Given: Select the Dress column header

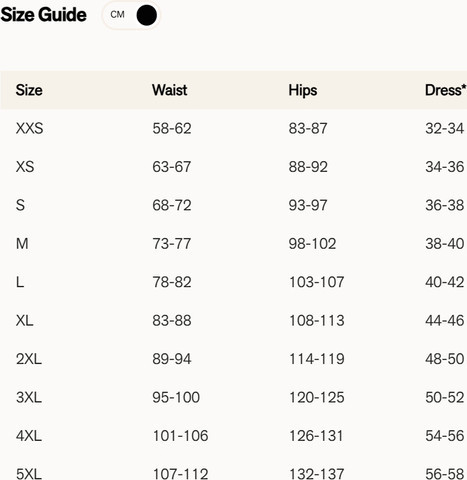Looking at the screenshot, I should pos(445,90).
